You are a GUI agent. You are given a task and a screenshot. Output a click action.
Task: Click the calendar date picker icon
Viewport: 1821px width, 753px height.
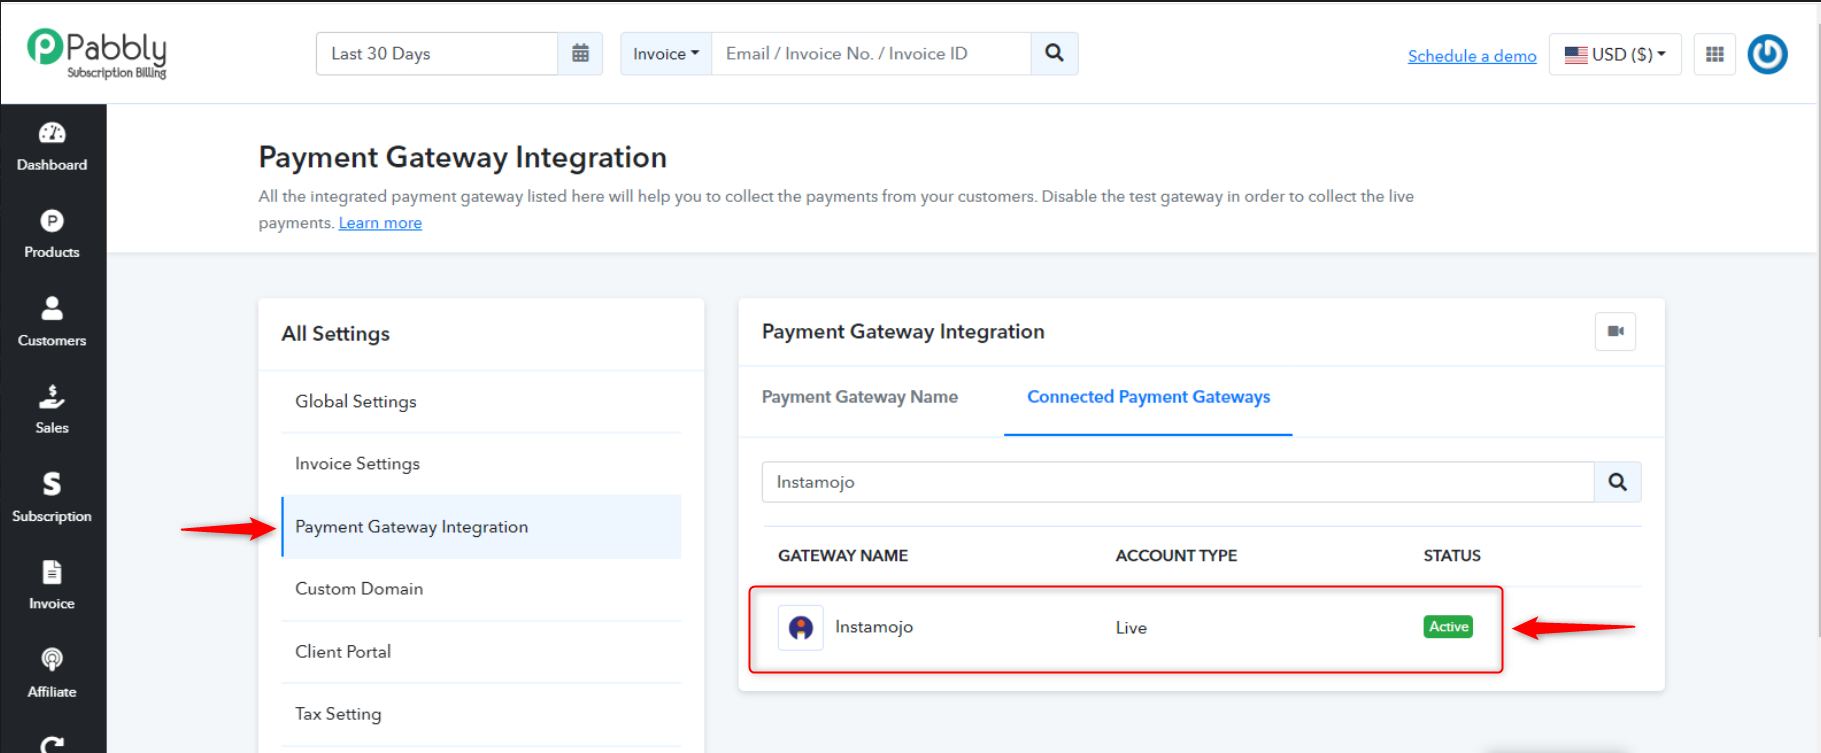coord(580,54)
